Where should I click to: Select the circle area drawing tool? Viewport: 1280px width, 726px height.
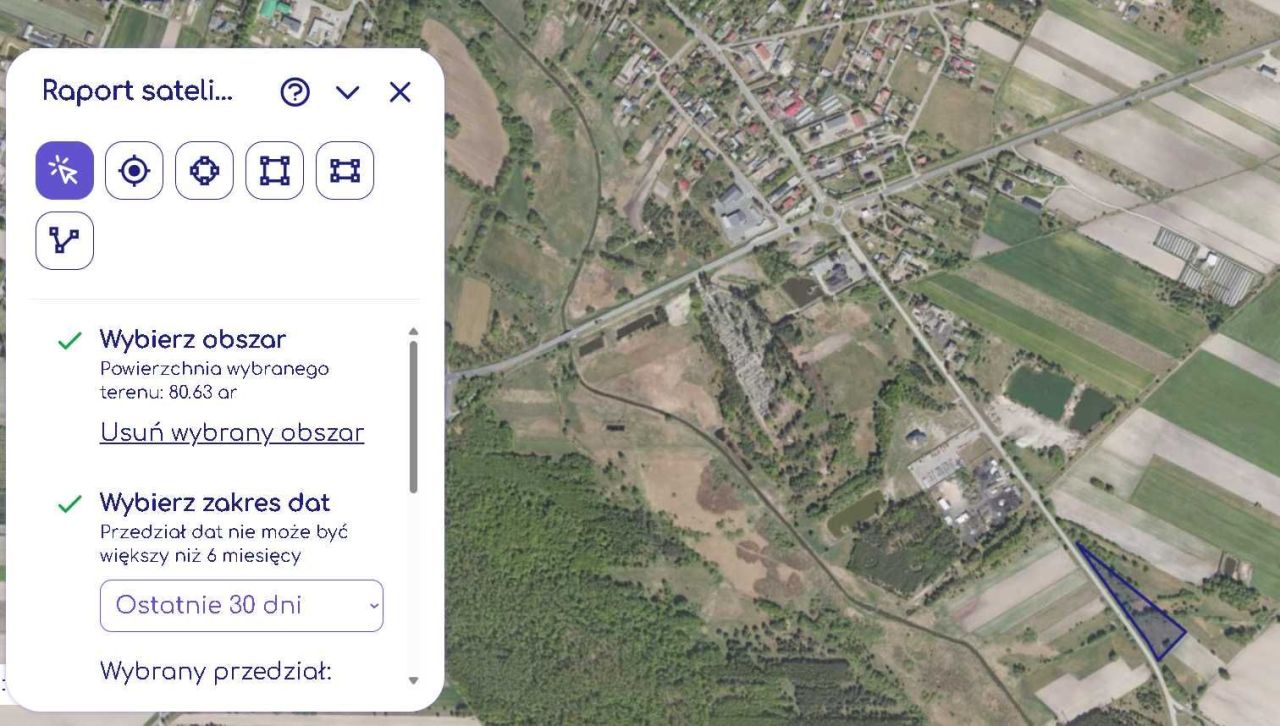pyautogui.click(x=204, y=171)
